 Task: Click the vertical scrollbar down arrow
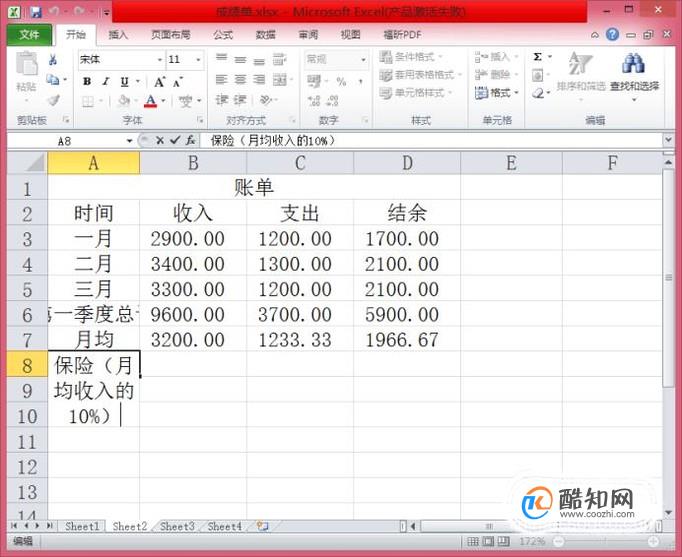(668, 512)
